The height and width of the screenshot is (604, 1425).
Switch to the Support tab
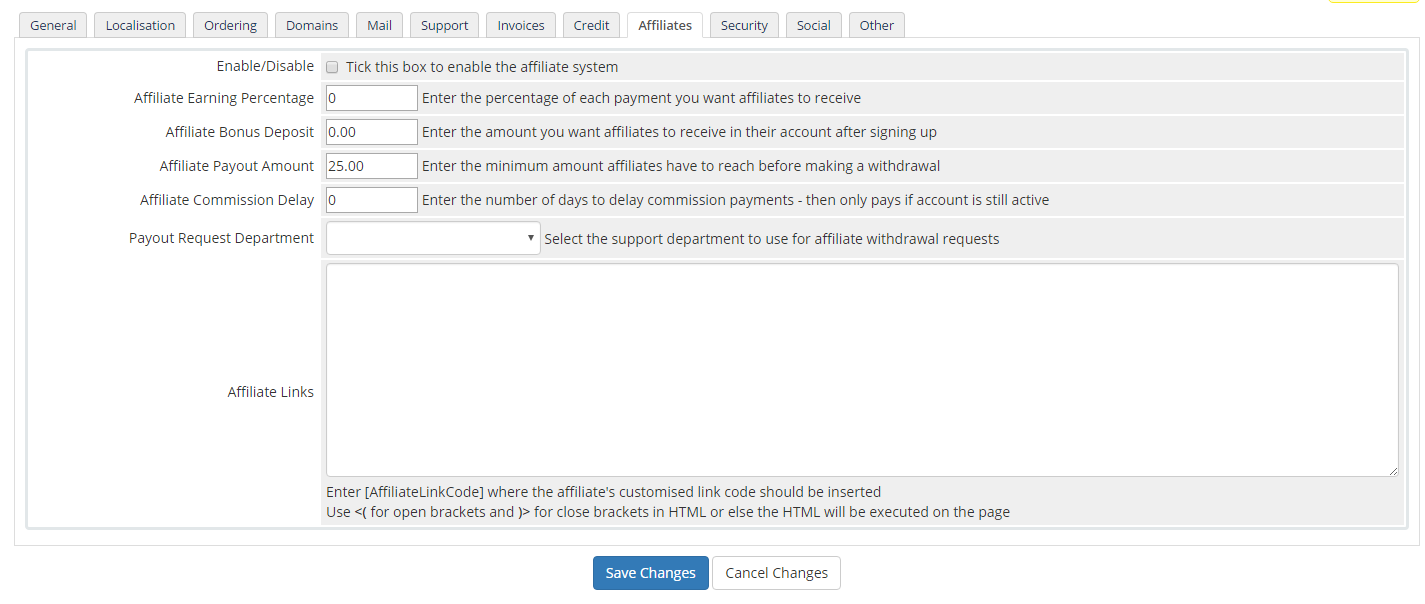[x=444, y=25]
